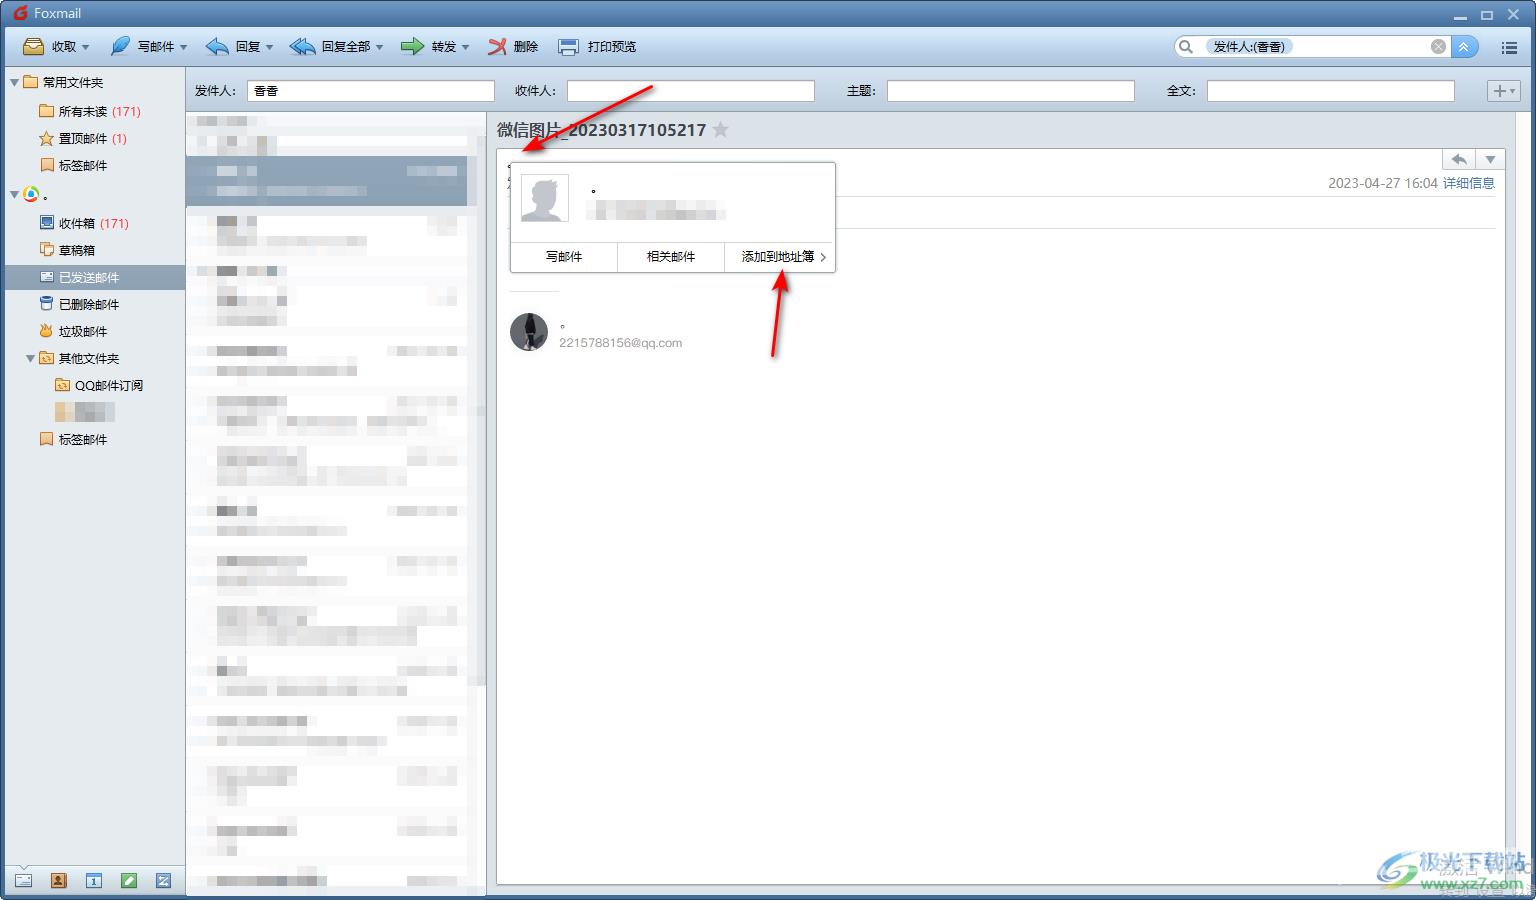The height and width of the screenshot is (900, 1536).
Task: Switch to the RSS subscription icon at bottom
Action: tap(163, 881)
